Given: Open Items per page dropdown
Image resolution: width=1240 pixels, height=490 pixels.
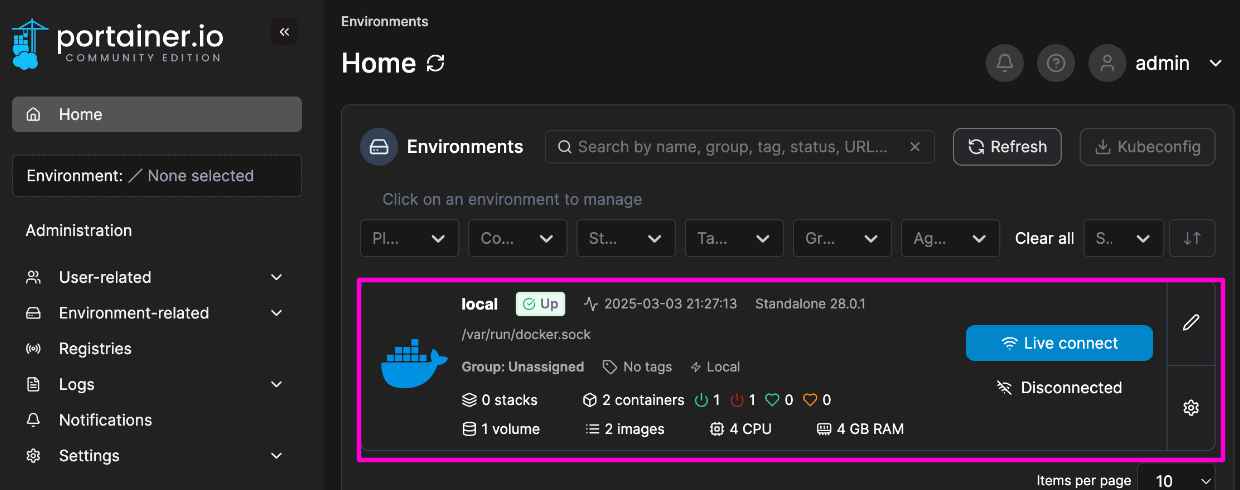Looking at the screenshot, I should 1176,480.
